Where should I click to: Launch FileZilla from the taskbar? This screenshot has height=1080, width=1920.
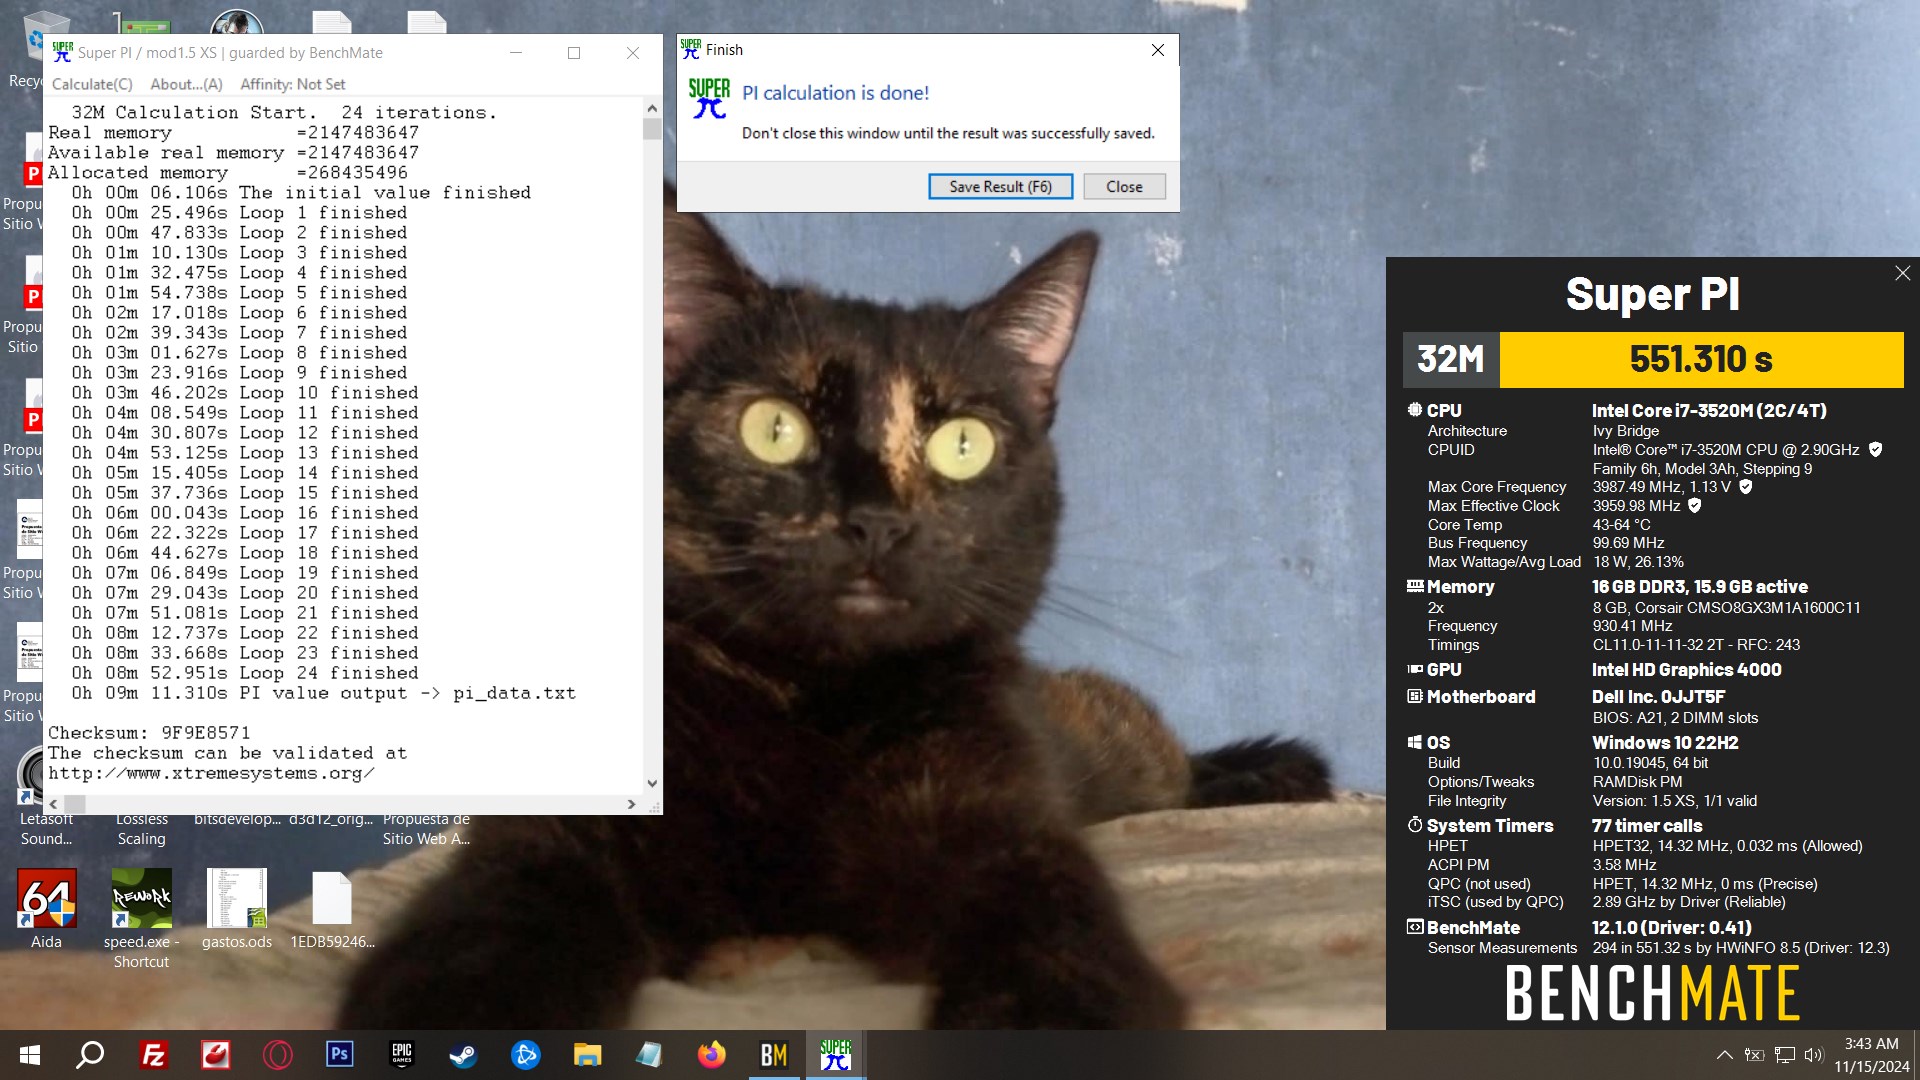(x=153, y=1055)
